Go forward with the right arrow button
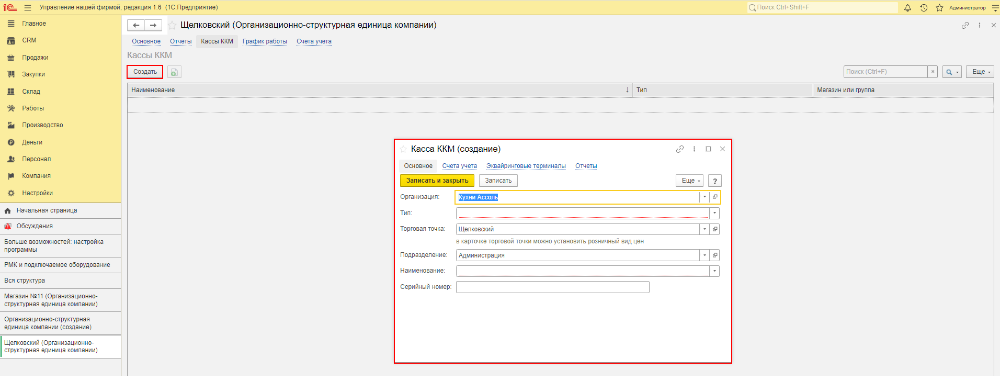1000x376 pixels. tap(153, 25)
